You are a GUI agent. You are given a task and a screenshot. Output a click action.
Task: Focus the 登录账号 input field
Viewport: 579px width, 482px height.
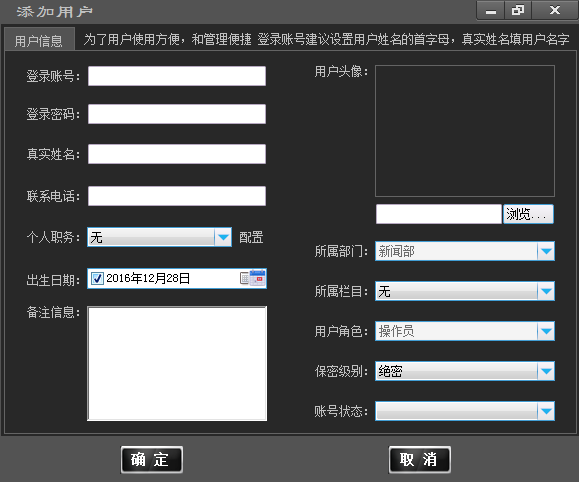(177, 76)
